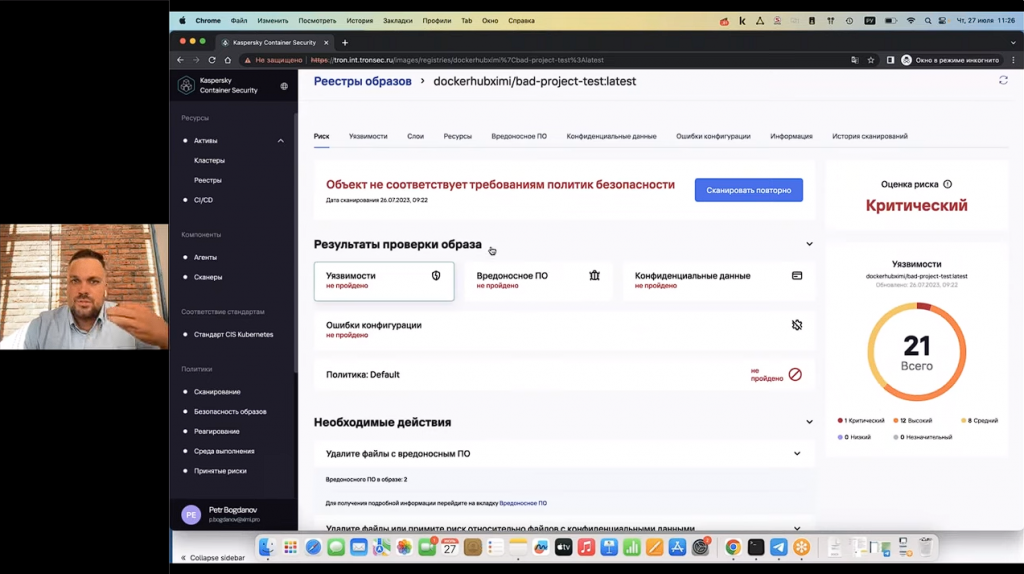Open the Файл menu in menu bar

coord(238,21)
